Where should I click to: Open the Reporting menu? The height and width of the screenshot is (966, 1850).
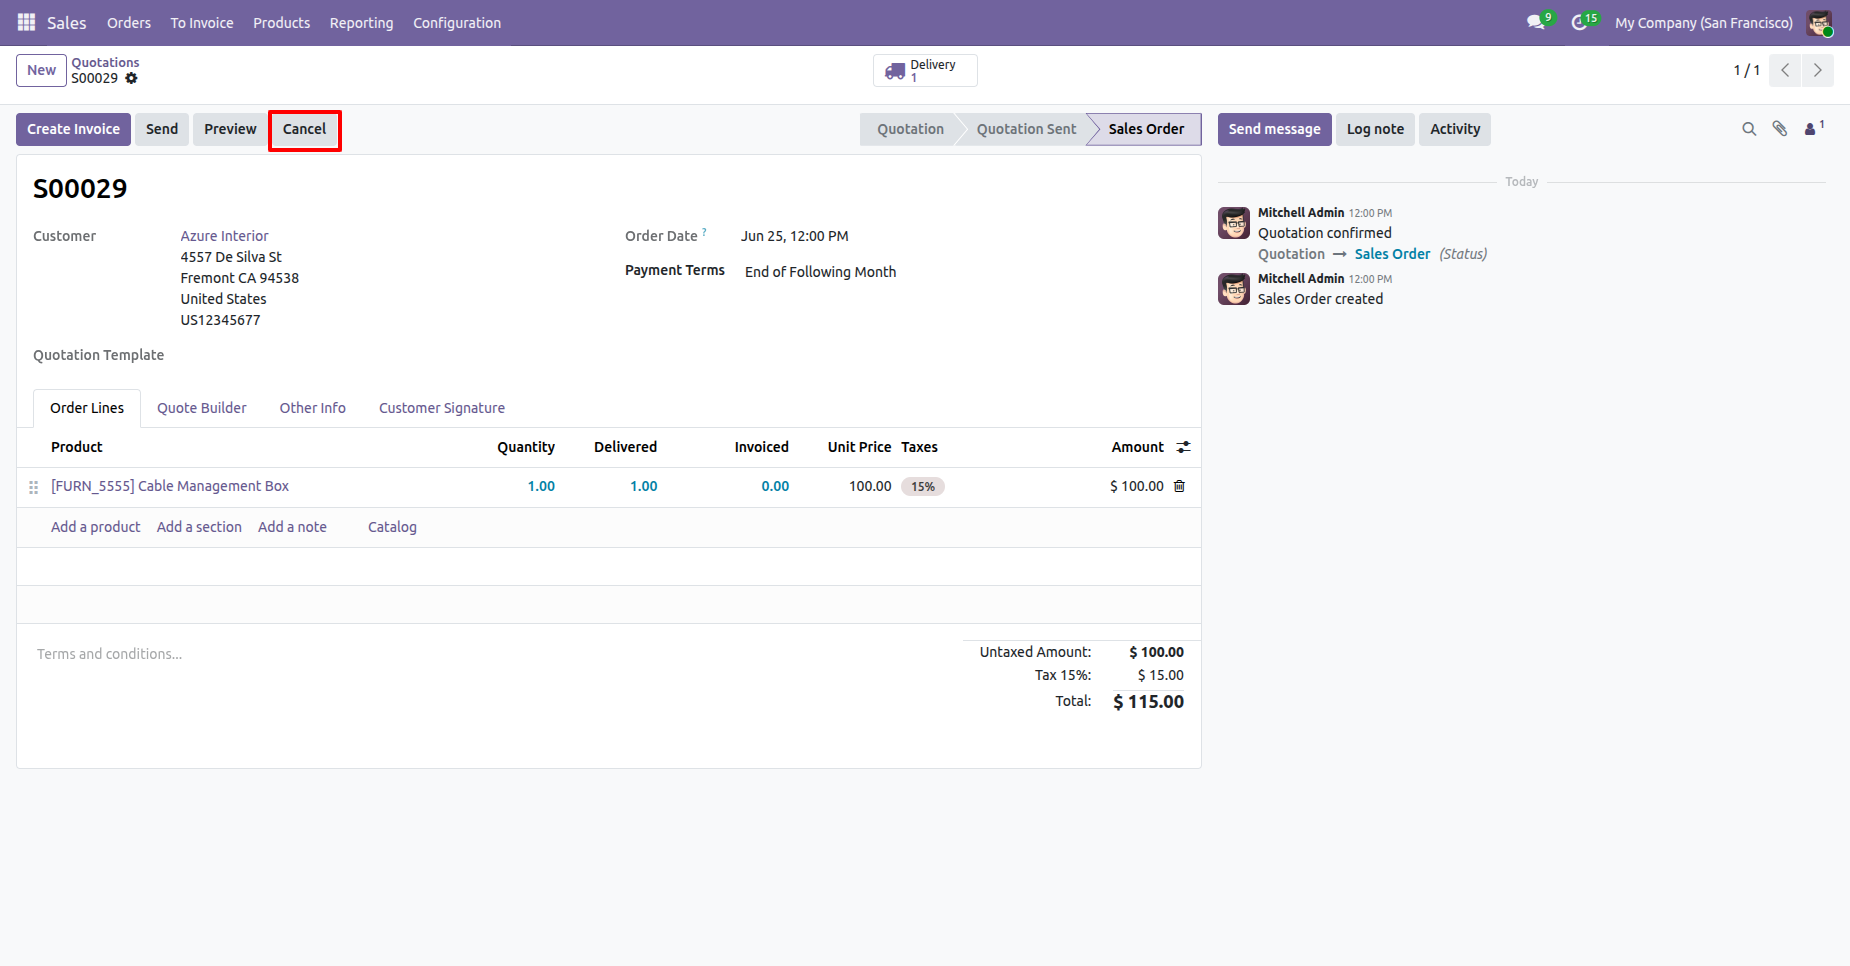coord(361,22)
